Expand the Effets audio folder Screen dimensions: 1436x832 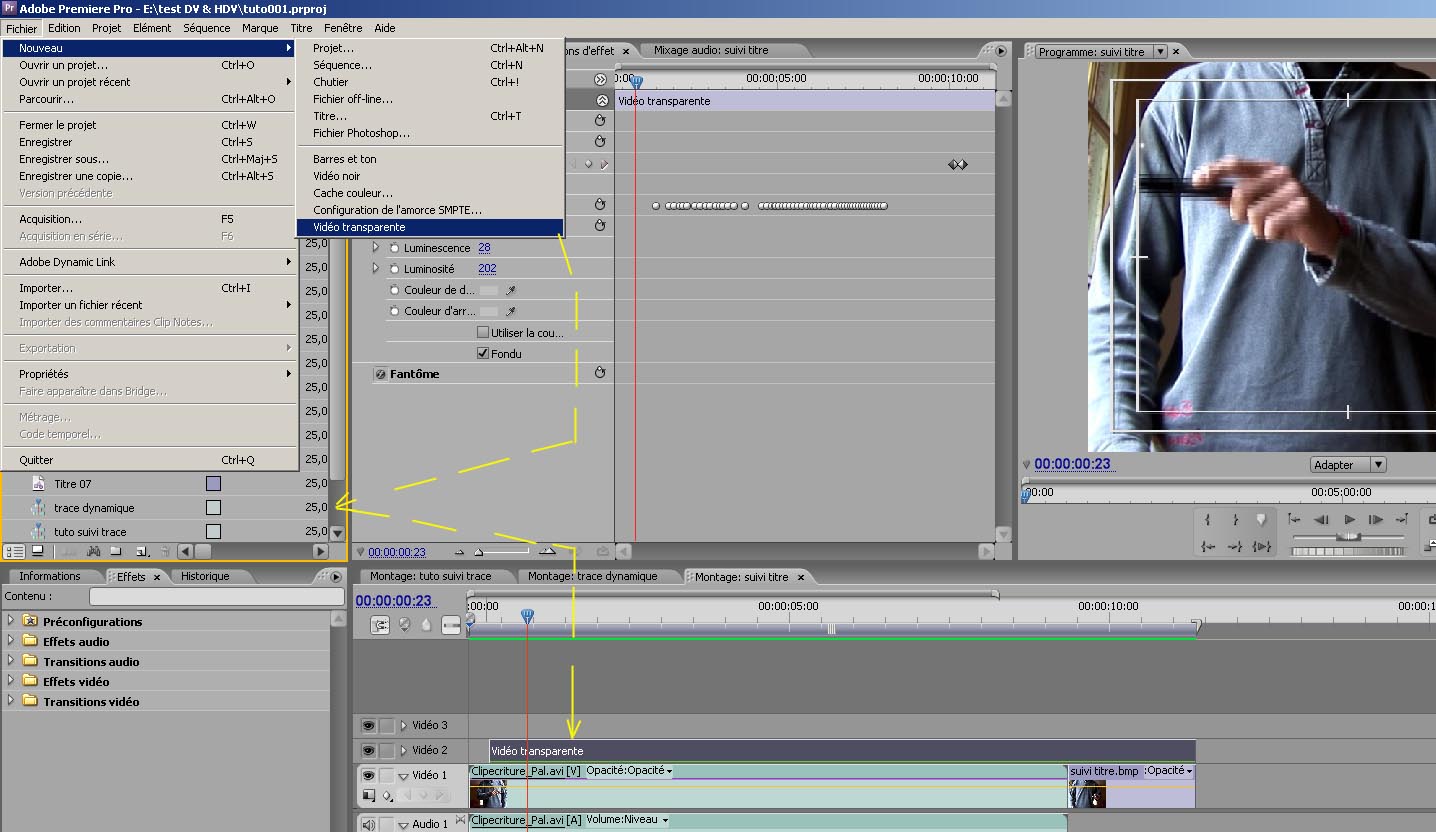(x=11, y=641)
